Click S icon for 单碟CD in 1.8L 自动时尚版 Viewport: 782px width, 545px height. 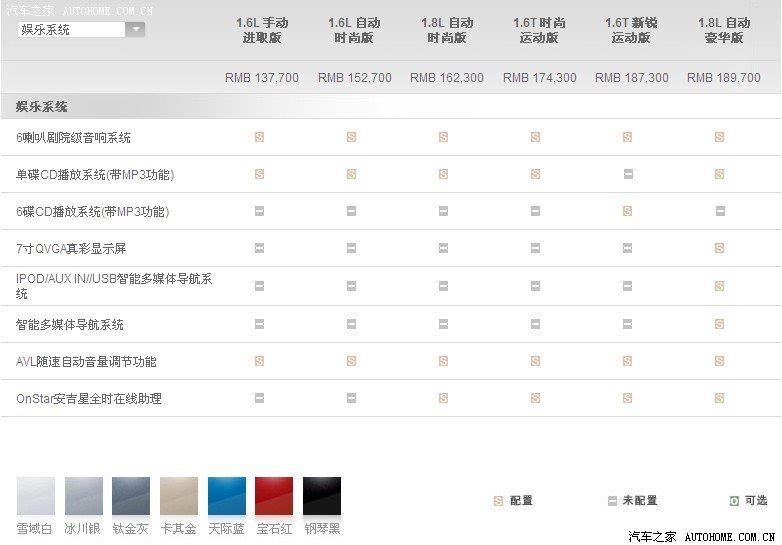coord(443,174)
